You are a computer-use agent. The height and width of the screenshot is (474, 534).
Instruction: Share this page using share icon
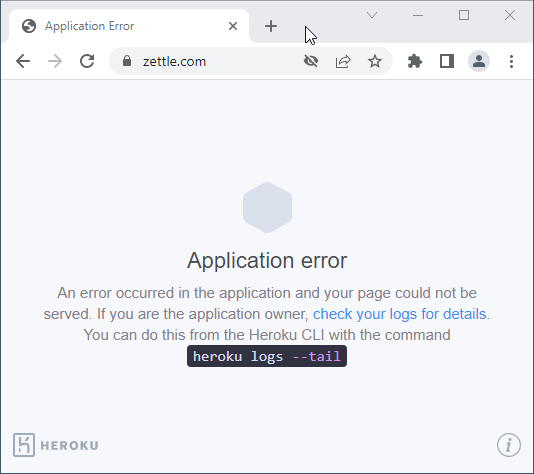(x=343, y=61)
